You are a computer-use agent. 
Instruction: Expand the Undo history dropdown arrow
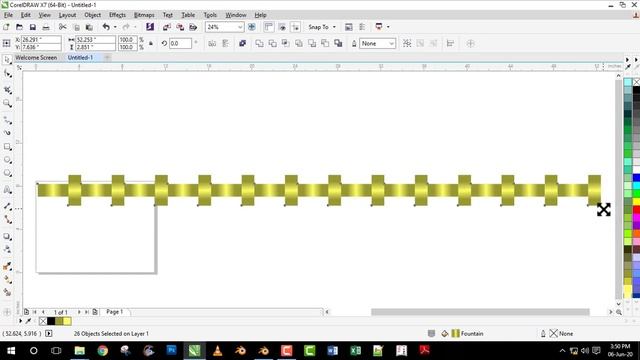click(115, 27)
